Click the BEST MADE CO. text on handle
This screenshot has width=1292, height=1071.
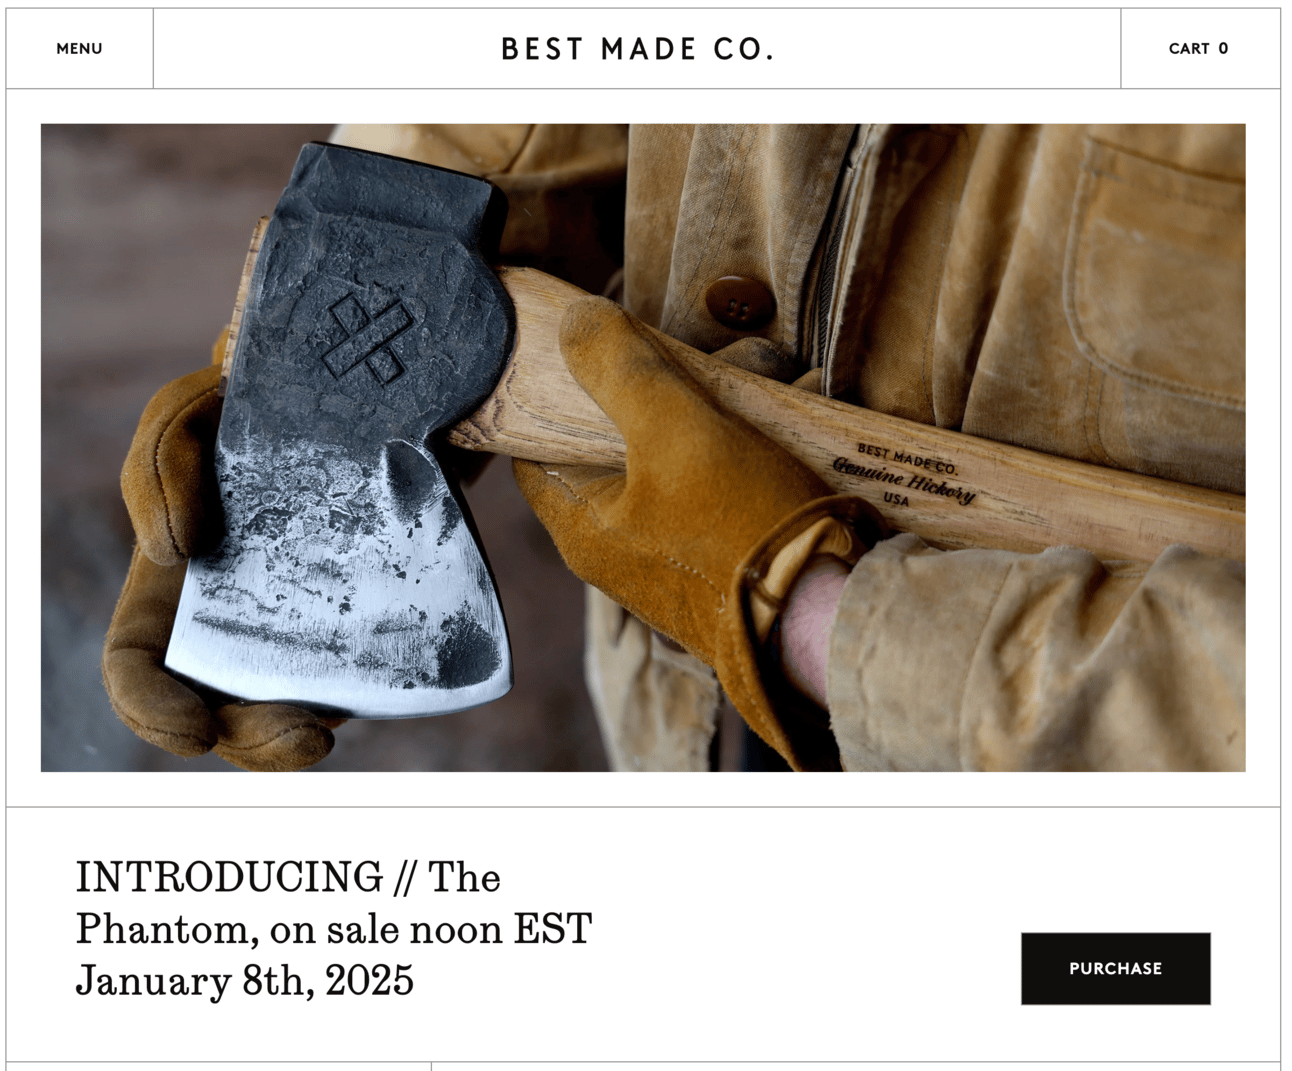(907, 458)
